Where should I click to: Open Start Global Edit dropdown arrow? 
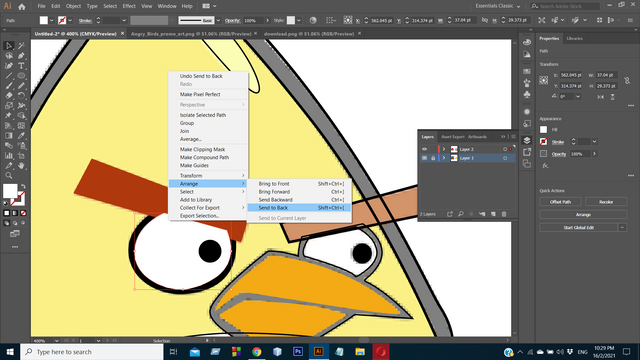622,227
